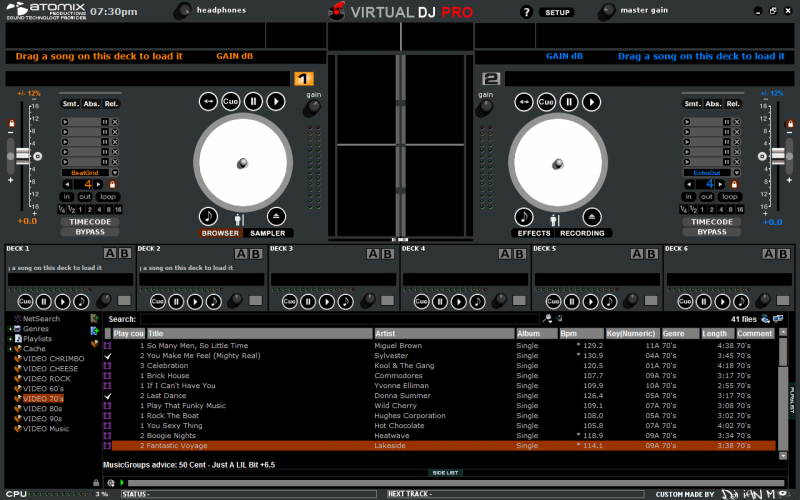Eject the track from the right turntable
The height and width of the screenshot is (500, 800).
[x=592, y=217]
